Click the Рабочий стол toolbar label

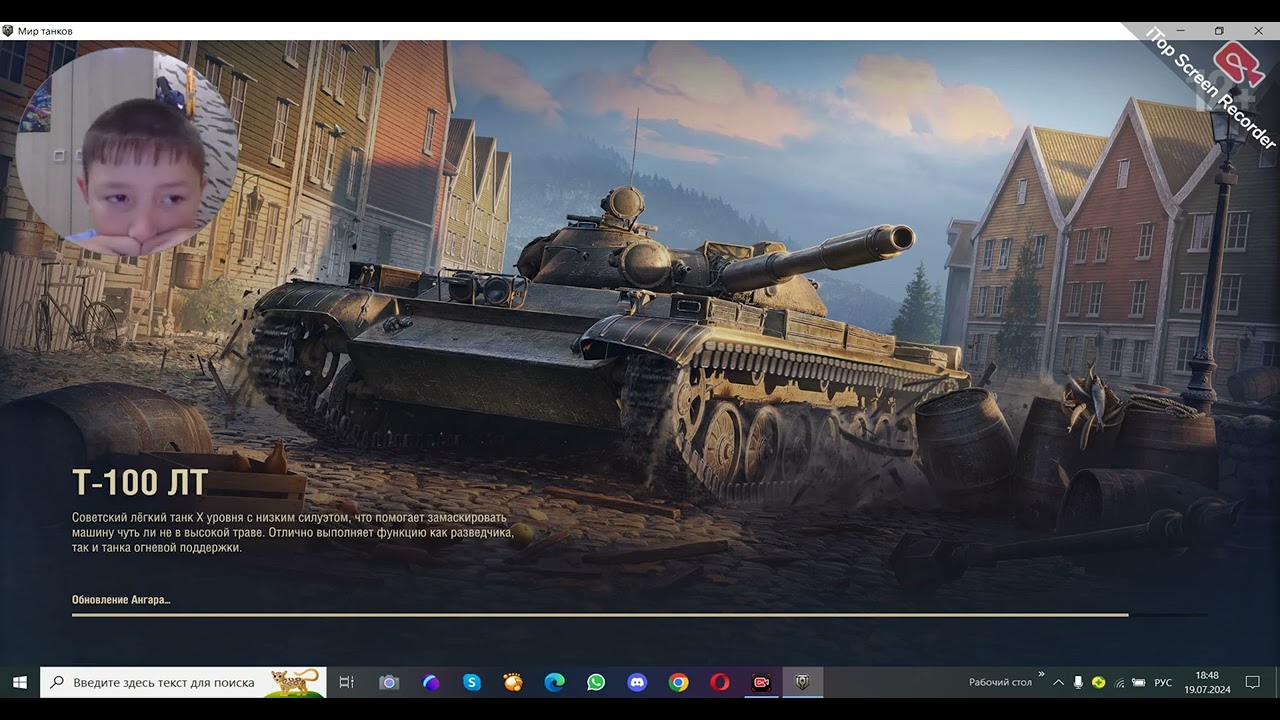pos(1000,682)
